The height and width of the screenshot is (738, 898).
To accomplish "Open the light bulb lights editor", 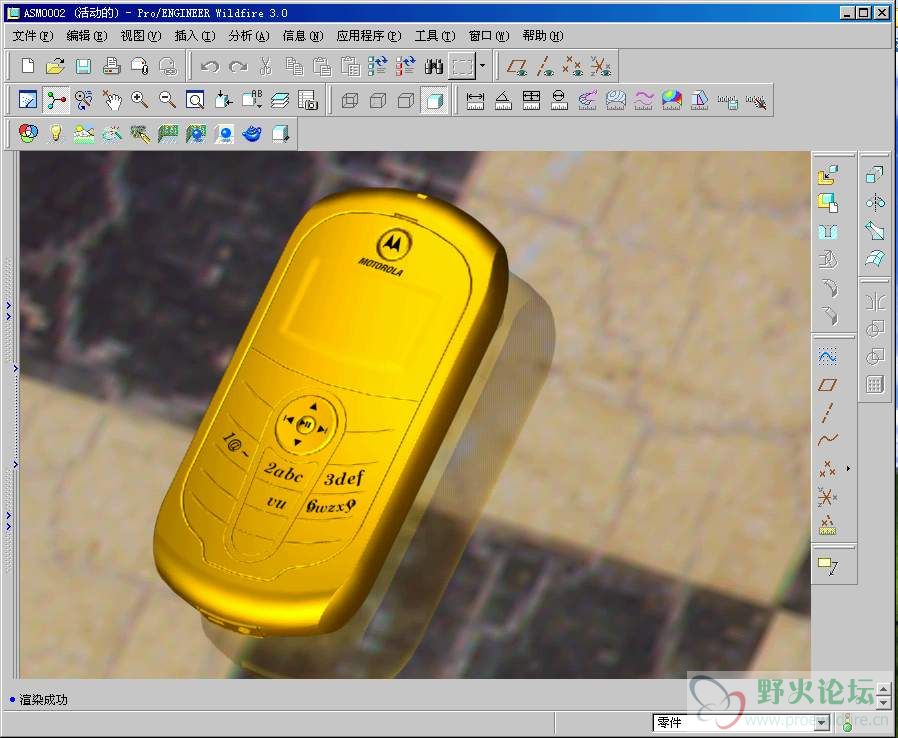I will [x=56, y=133].
